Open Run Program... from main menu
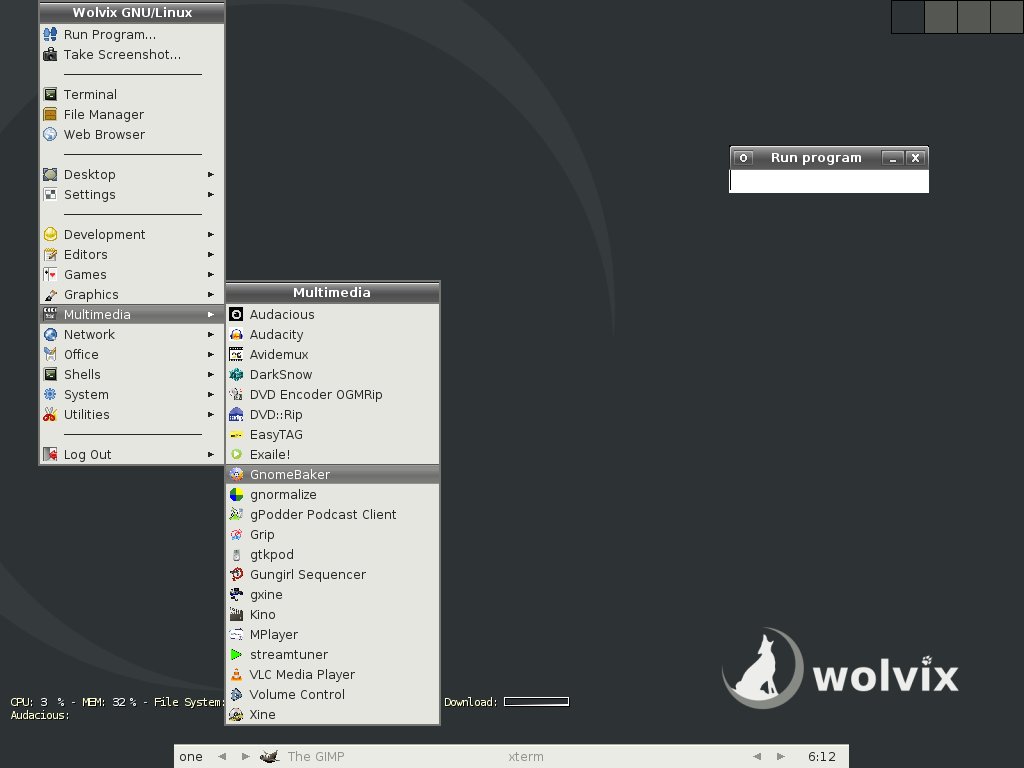Viewport: 1024px width, 768px height. 132,35
